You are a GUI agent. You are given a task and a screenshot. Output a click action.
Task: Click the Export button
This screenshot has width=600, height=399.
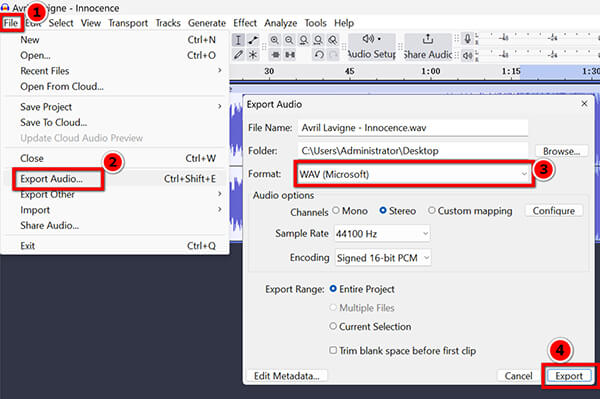click(569, 376)
